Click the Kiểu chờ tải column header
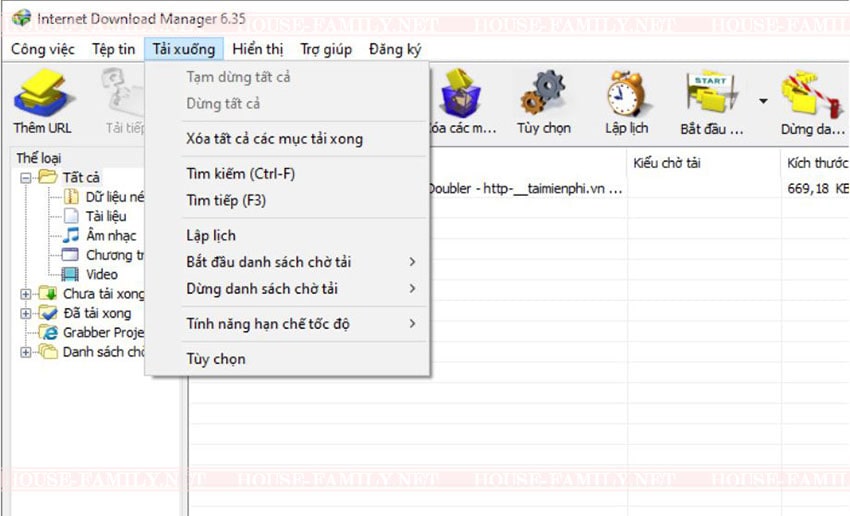 [704, 163]
